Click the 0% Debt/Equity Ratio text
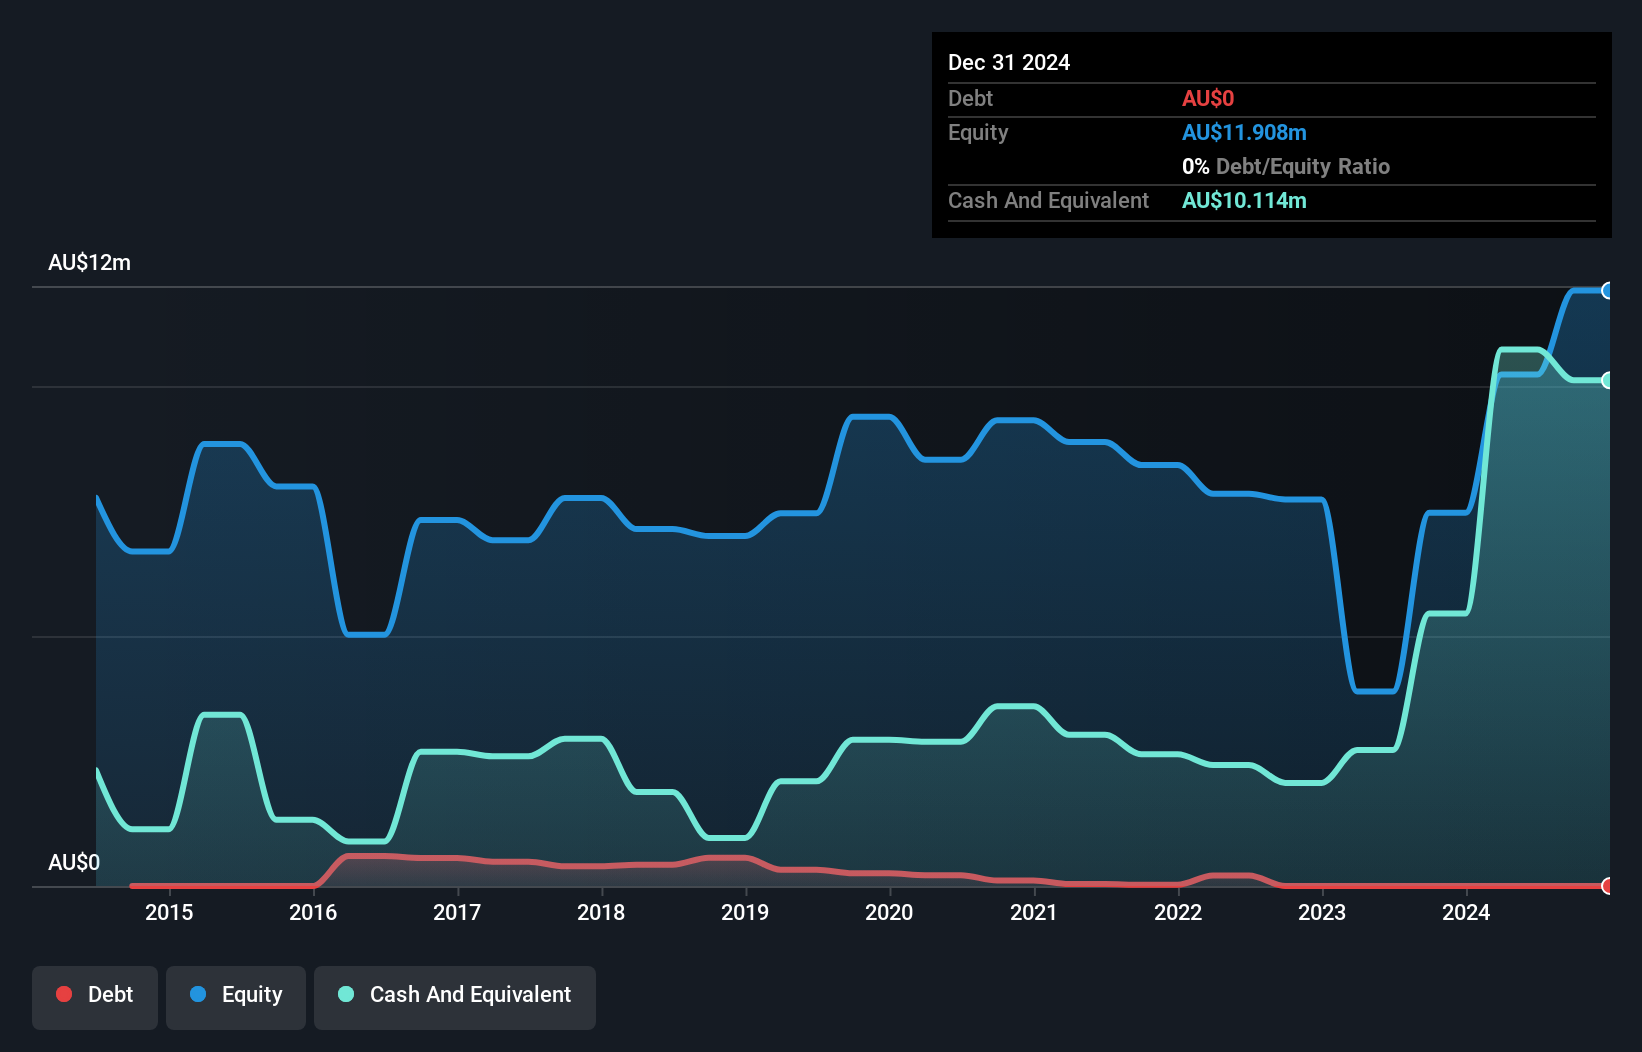 1286,166
